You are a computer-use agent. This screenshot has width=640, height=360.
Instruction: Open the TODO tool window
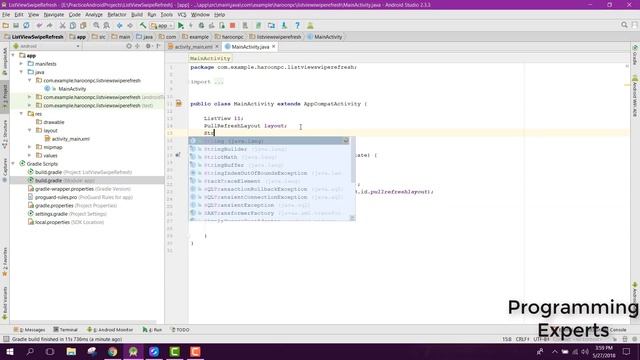tap(180, 330)
